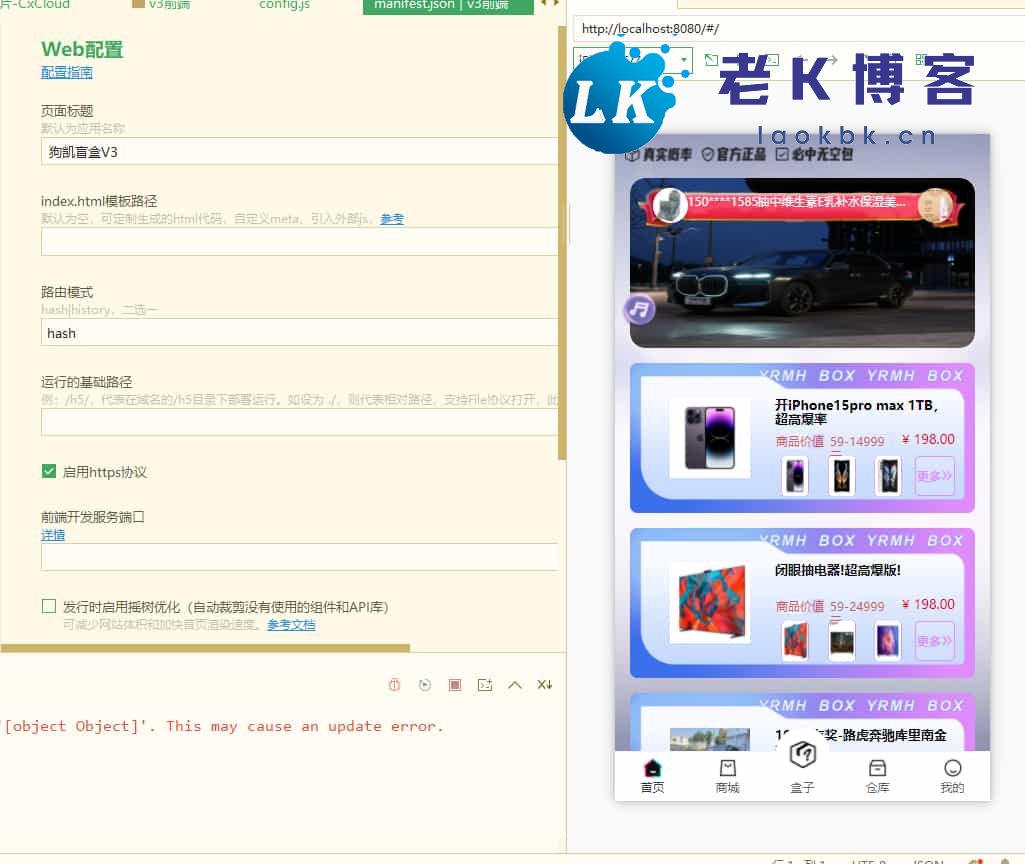The image size is (1025, 864).
Task: Open the 配置指南 link
Action: click(x=66, y=72)
